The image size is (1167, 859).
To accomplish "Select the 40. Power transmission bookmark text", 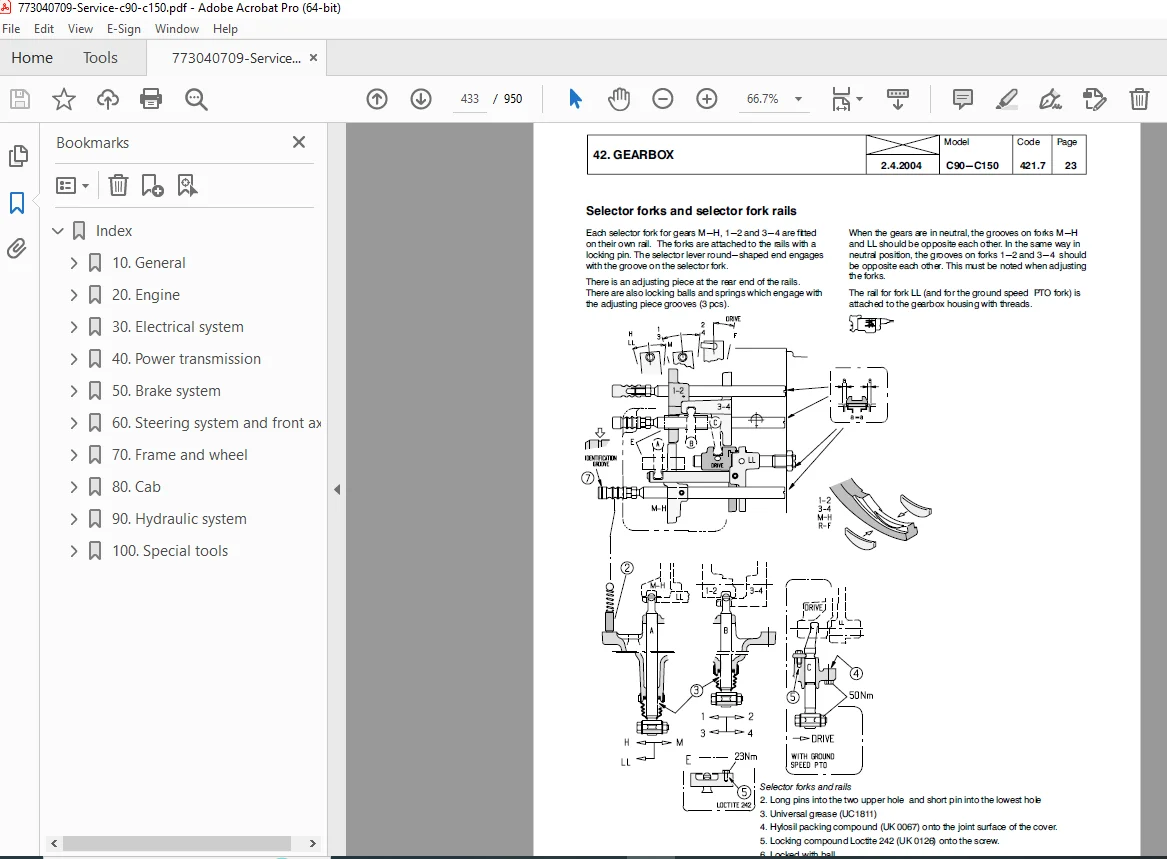I will (x=186, y=359).
